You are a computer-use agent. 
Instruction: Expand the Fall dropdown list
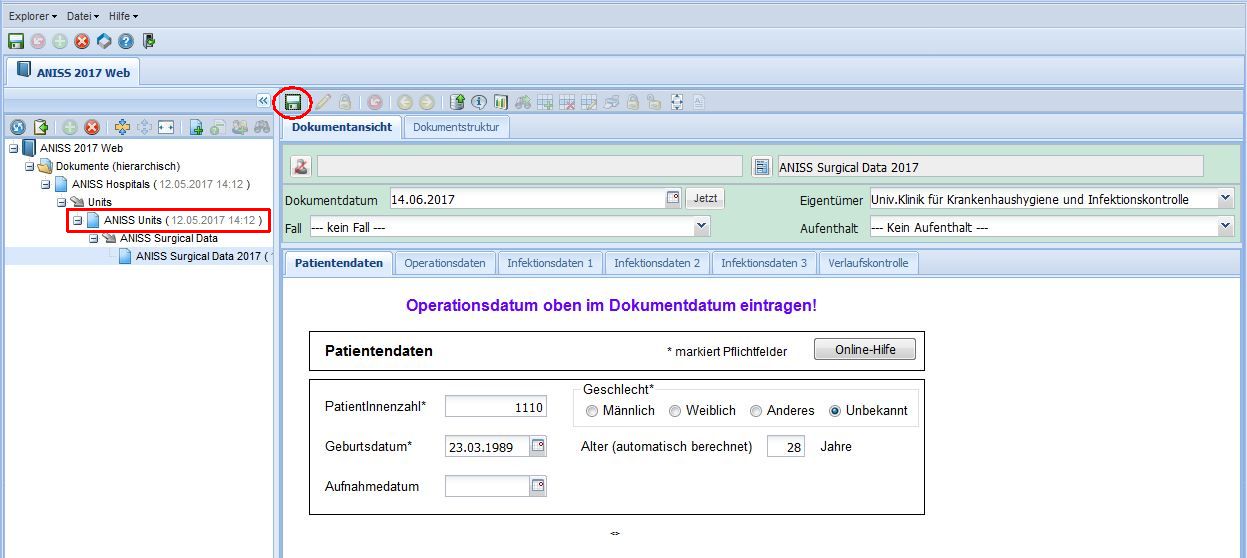pyautogui.click(x=702, y=227)
